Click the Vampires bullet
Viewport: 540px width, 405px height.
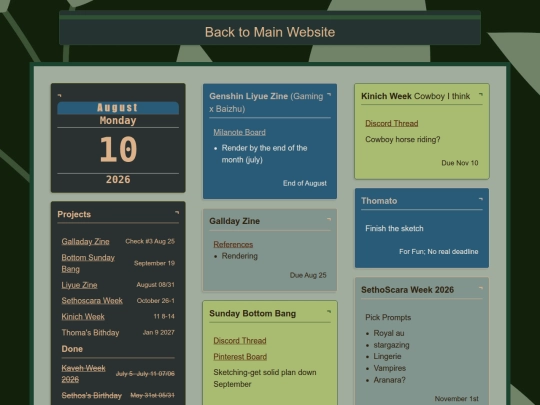[390, 368]
